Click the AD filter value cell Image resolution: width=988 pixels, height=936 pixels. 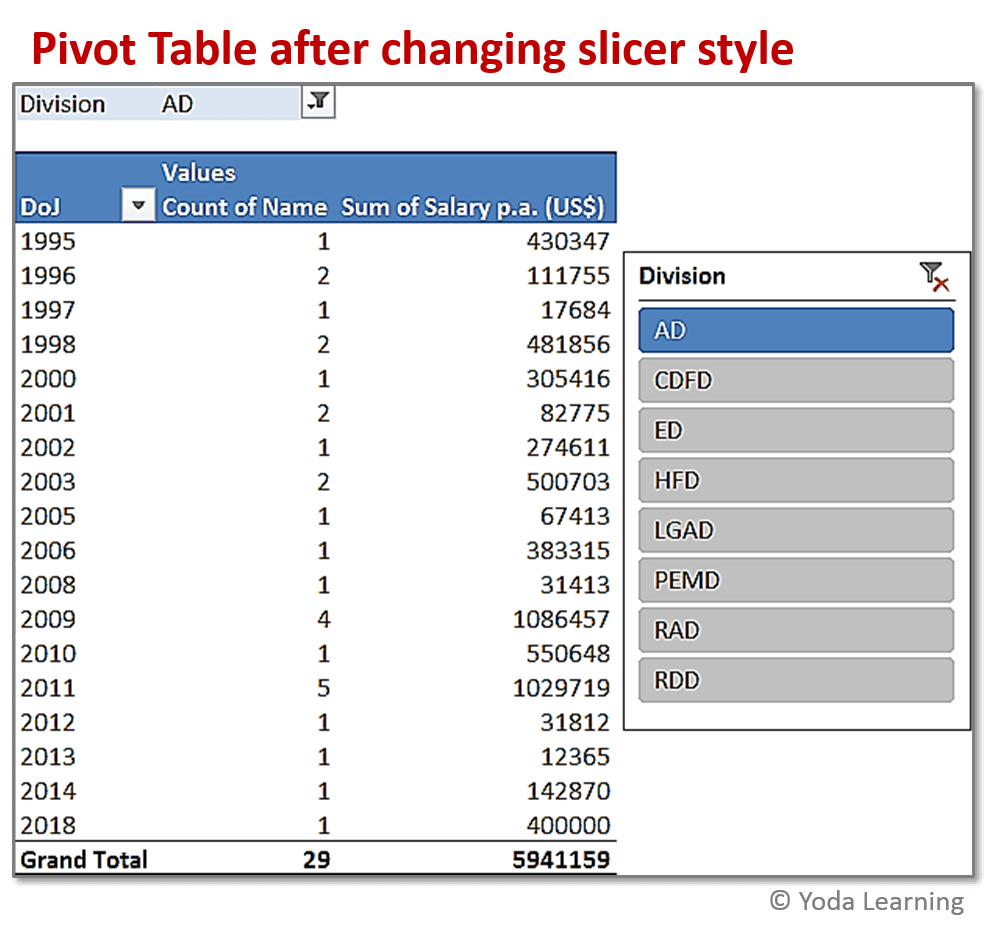(x=177, y=104)
